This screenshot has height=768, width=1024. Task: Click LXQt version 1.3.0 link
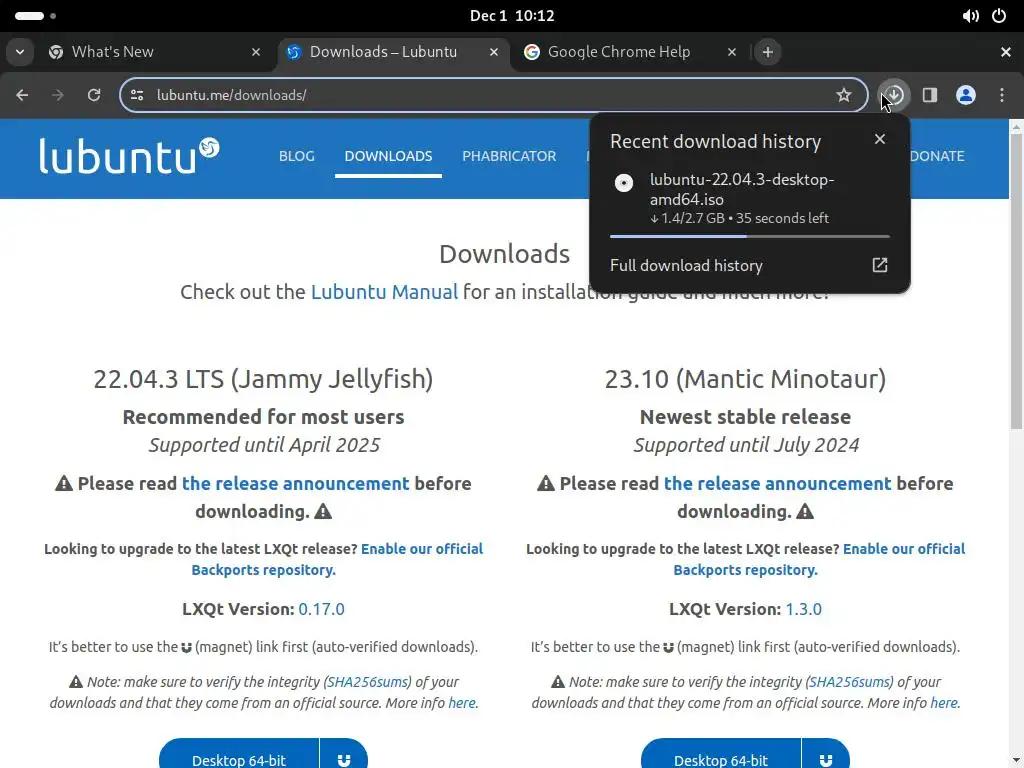[x=803, y=609]
